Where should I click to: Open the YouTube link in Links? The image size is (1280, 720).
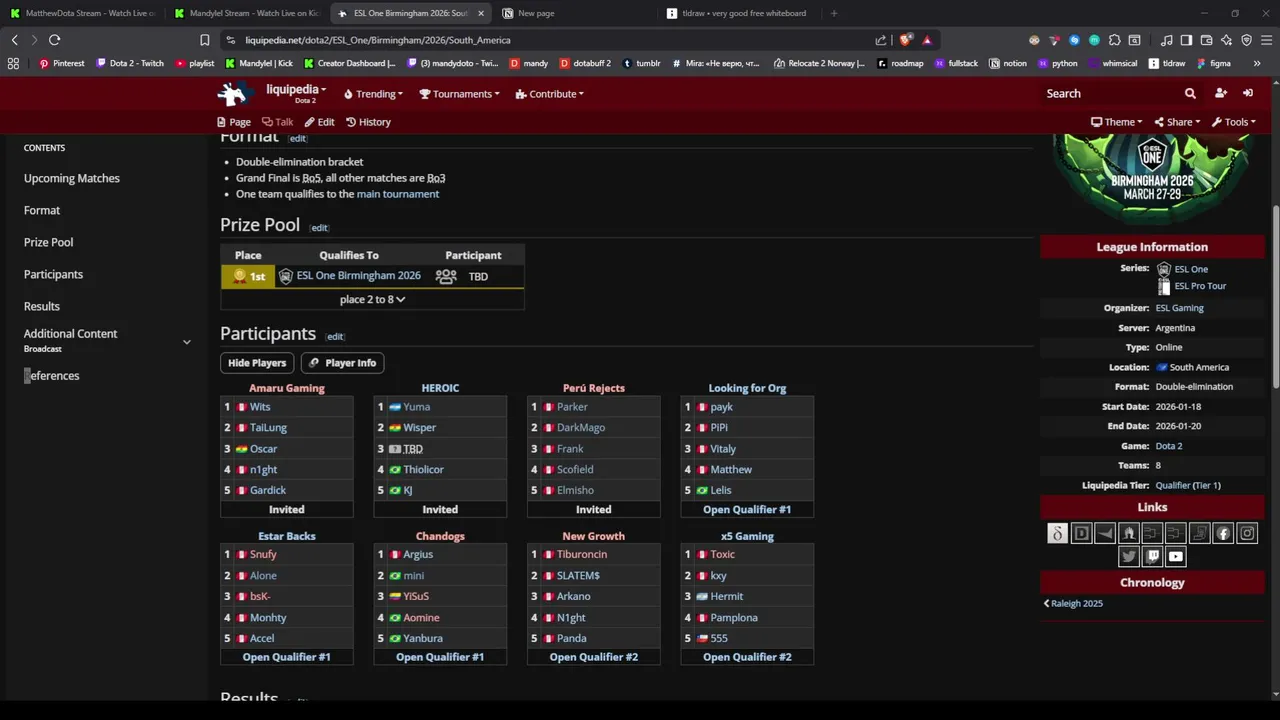tap(1176, 557)
